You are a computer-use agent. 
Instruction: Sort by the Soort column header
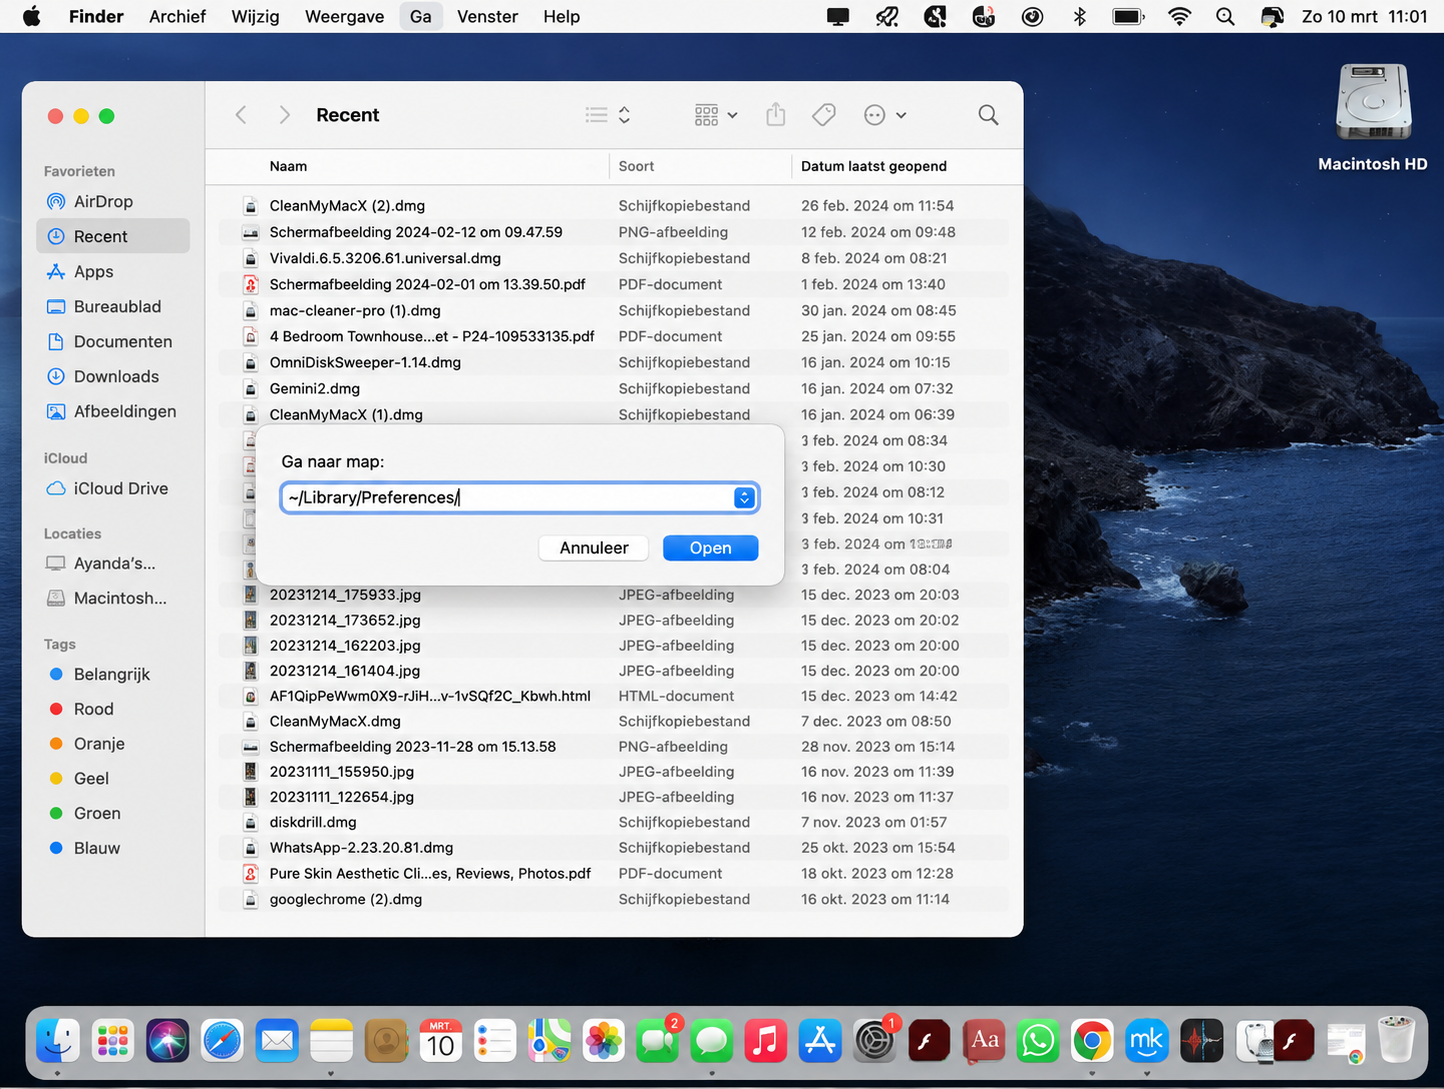point(636,166)
